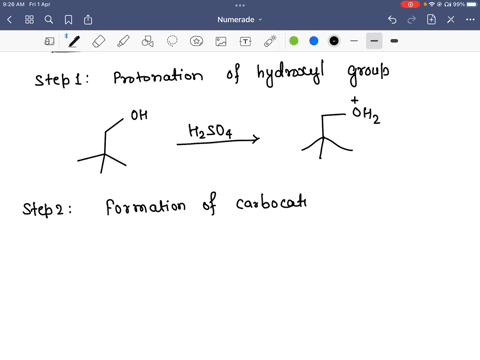Select the Laser pointer tool
The image size is (480, 360).
coord(270,41)
